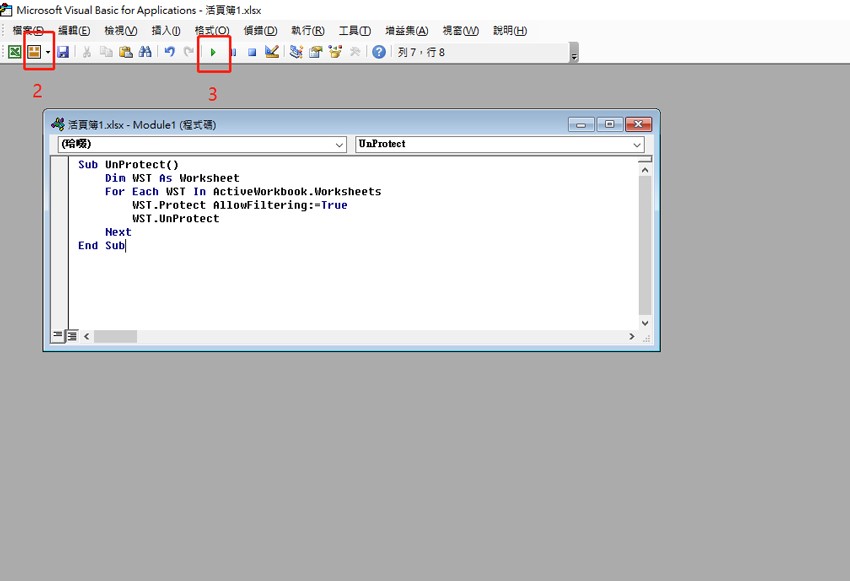The height and width of the screenshot is (581, 850).
Task: Toggle Design Mode icon in toolbar
Action: tap(272, 52)
